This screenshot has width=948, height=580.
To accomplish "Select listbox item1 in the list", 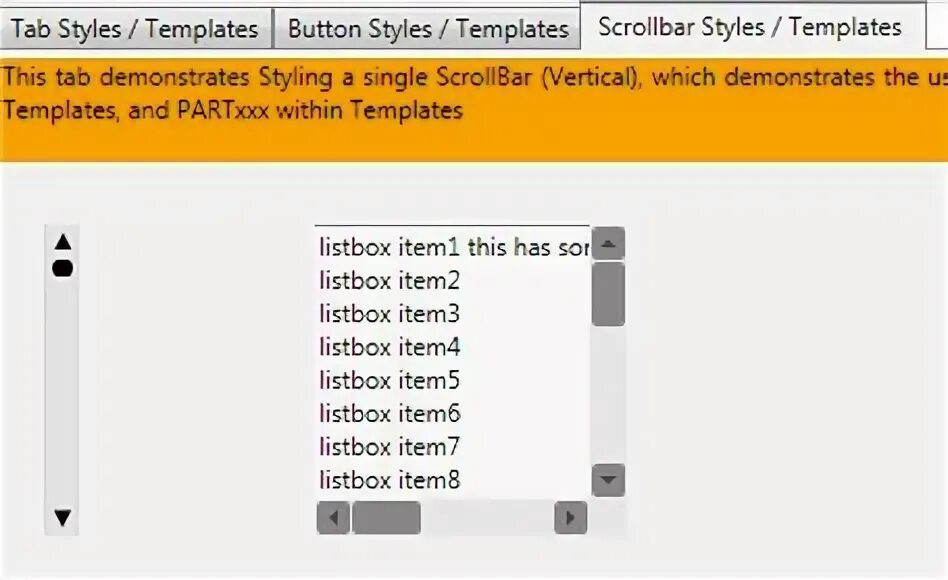I will pos(452,247).
